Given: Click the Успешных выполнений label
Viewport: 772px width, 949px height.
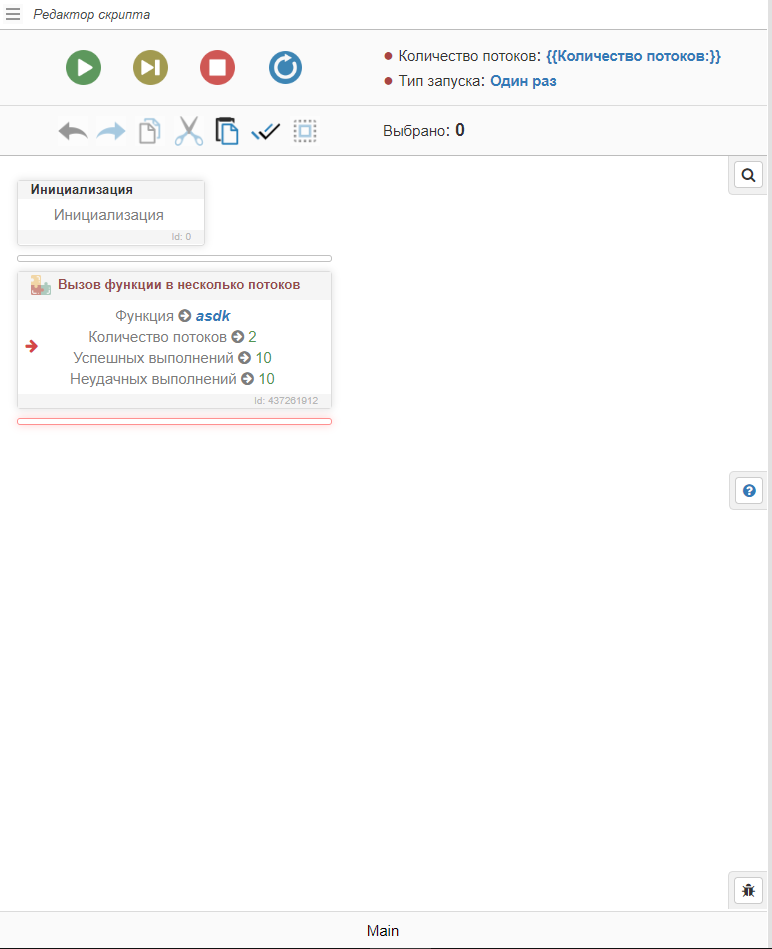Looking at the screenshot, I should point(153,358).
